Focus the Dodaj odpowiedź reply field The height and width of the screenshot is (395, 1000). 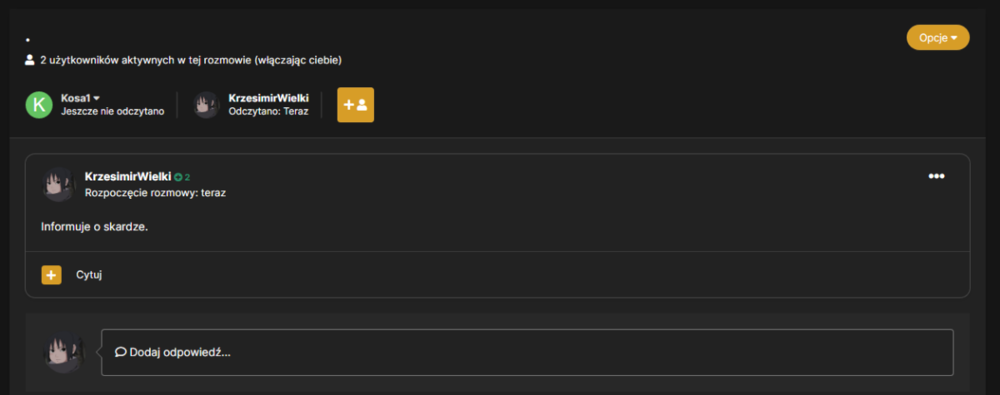[527, 352]
